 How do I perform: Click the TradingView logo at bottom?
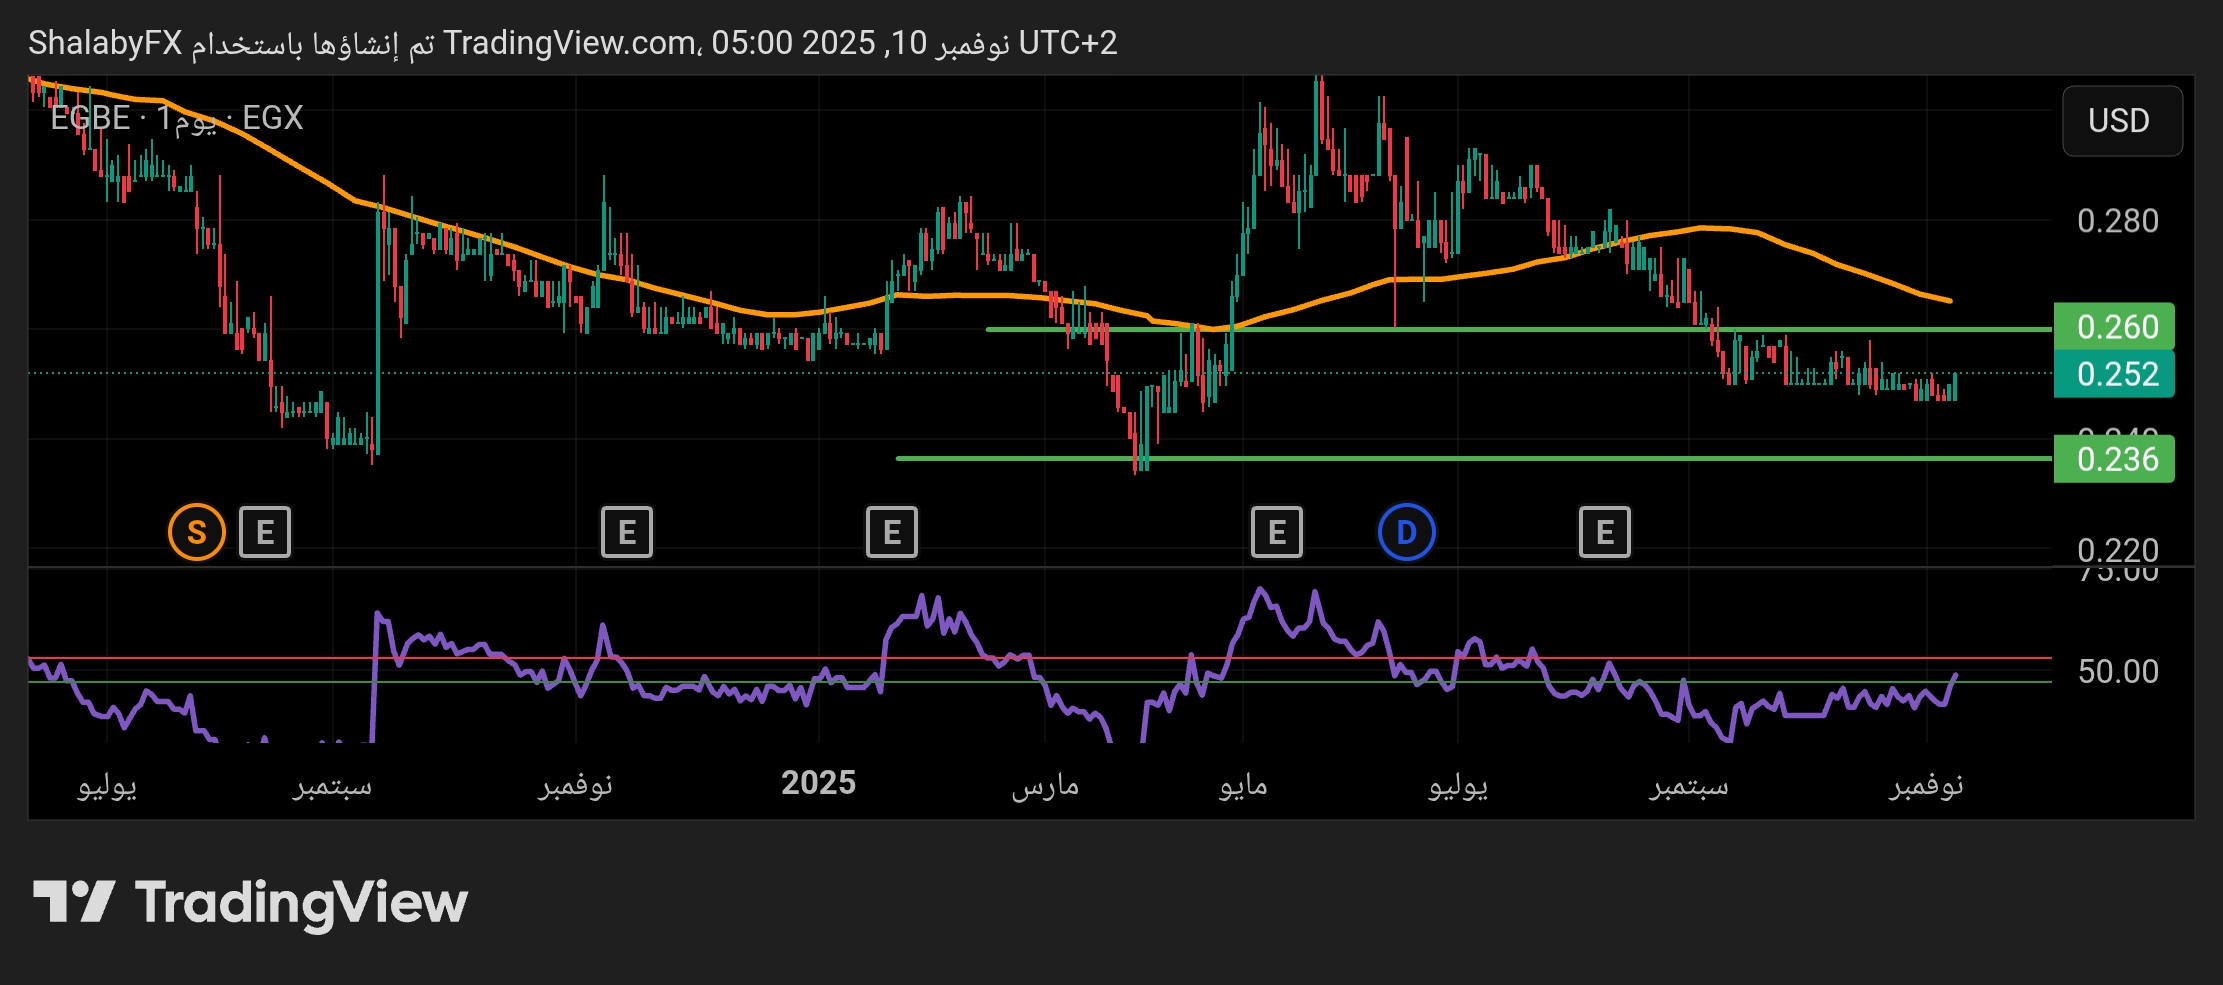(x=250, y=902)
